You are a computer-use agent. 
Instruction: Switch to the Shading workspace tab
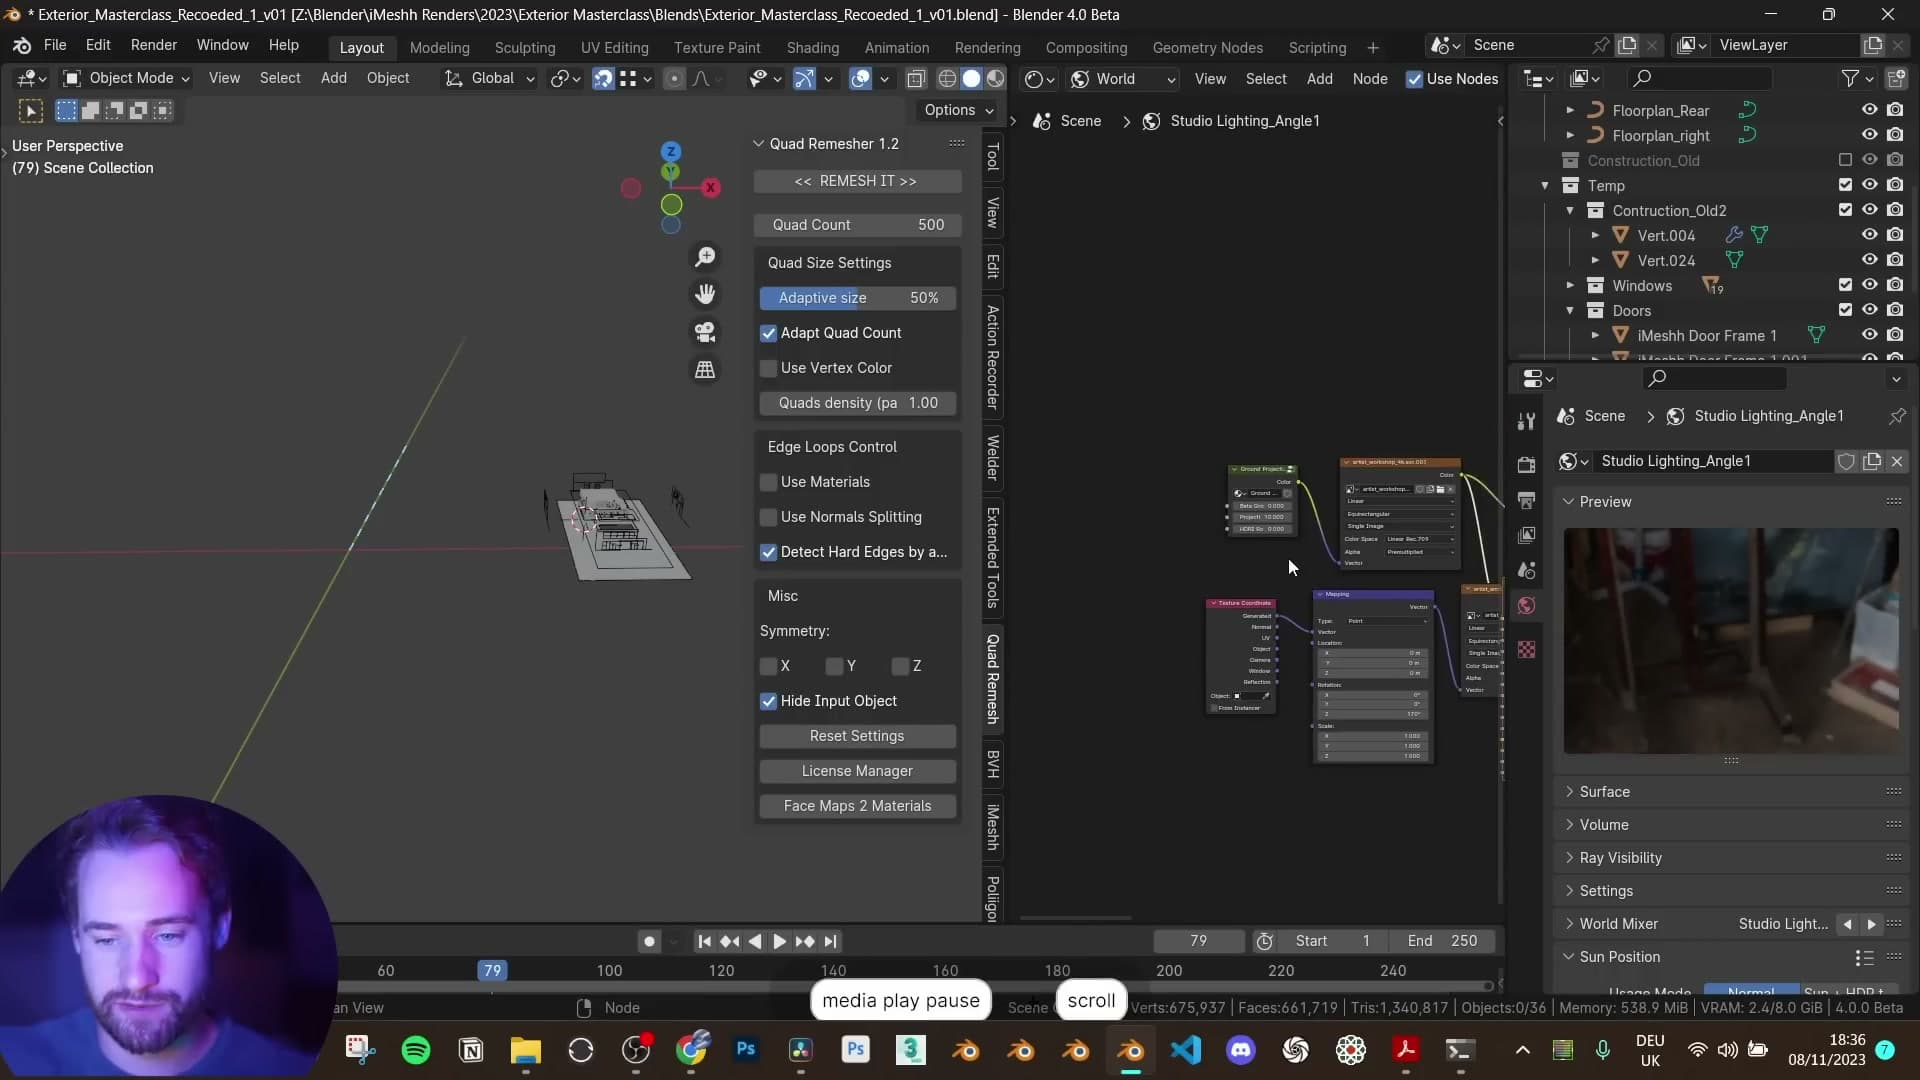coord(812,47)
